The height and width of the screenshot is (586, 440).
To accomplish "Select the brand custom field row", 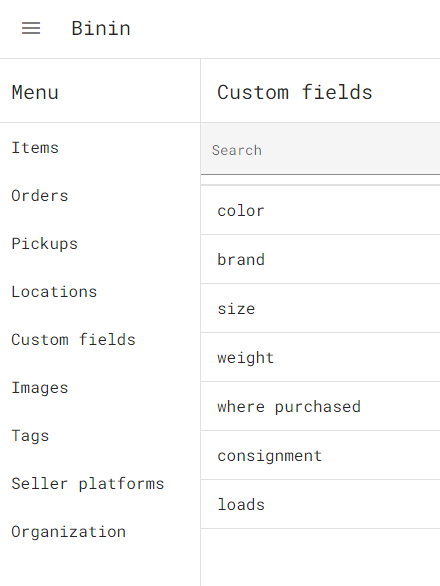I will [x=320, y=259].
